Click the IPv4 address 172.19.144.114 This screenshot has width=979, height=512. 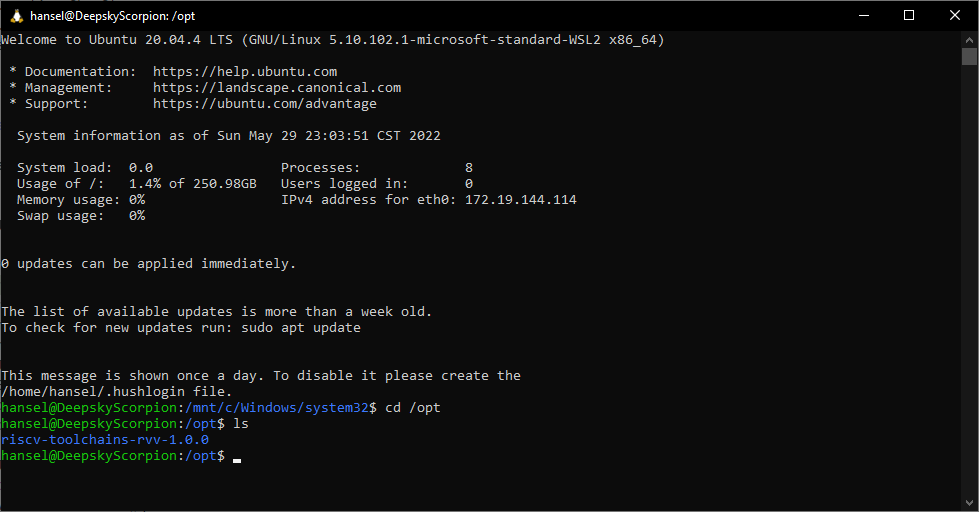tap(521, 200)
